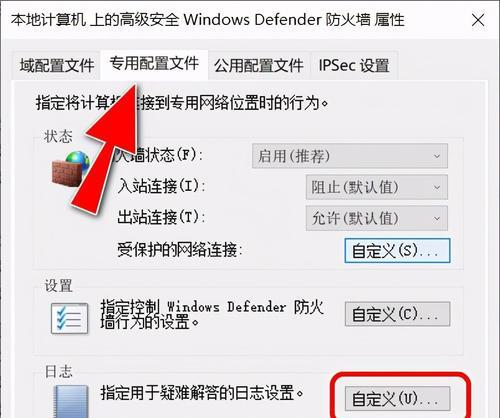This screenshot has height=418, width=500.
Task: Switch to the 域配置文件 tab
Action: (x=57, y=65)
